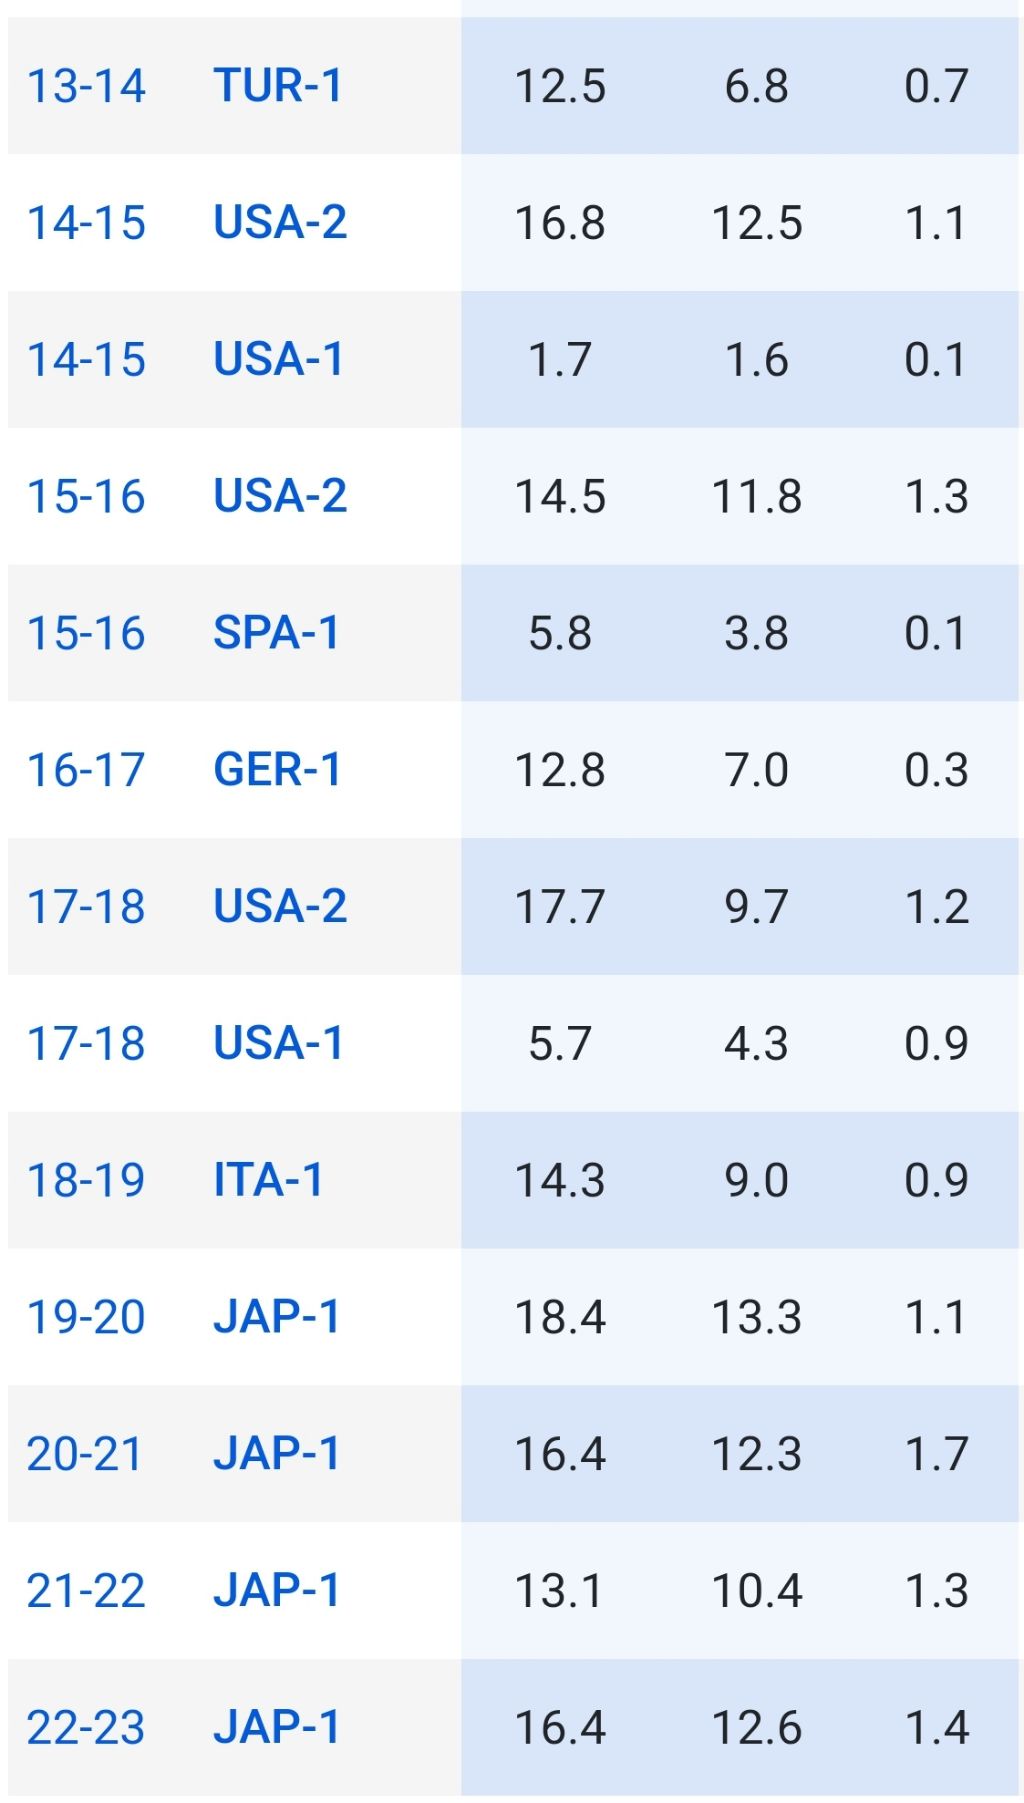Click the USA-1 link for 14-15
Screen dimensions: 1024x1803
pos(278,360)
